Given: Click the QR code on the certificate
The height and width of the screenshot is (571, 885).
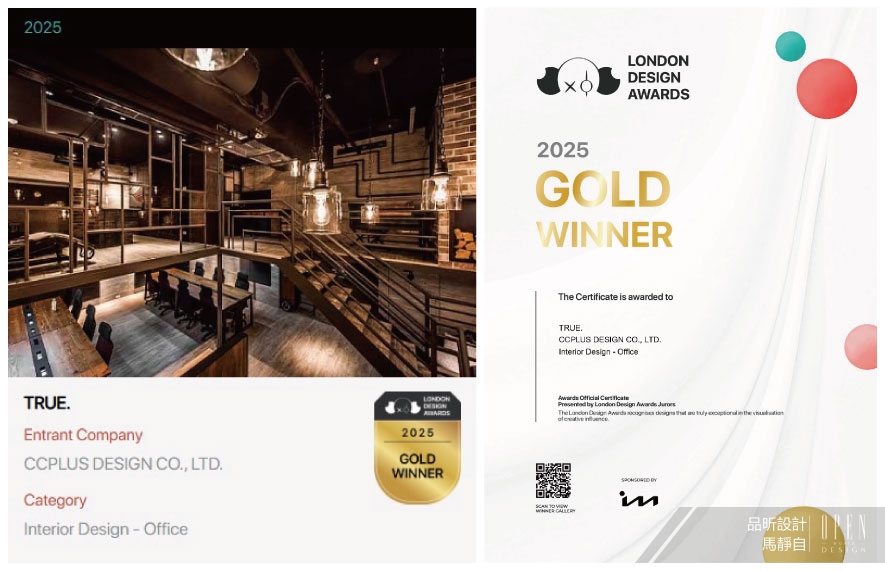Looking at the screenshot, I should (x=553, y=481).
